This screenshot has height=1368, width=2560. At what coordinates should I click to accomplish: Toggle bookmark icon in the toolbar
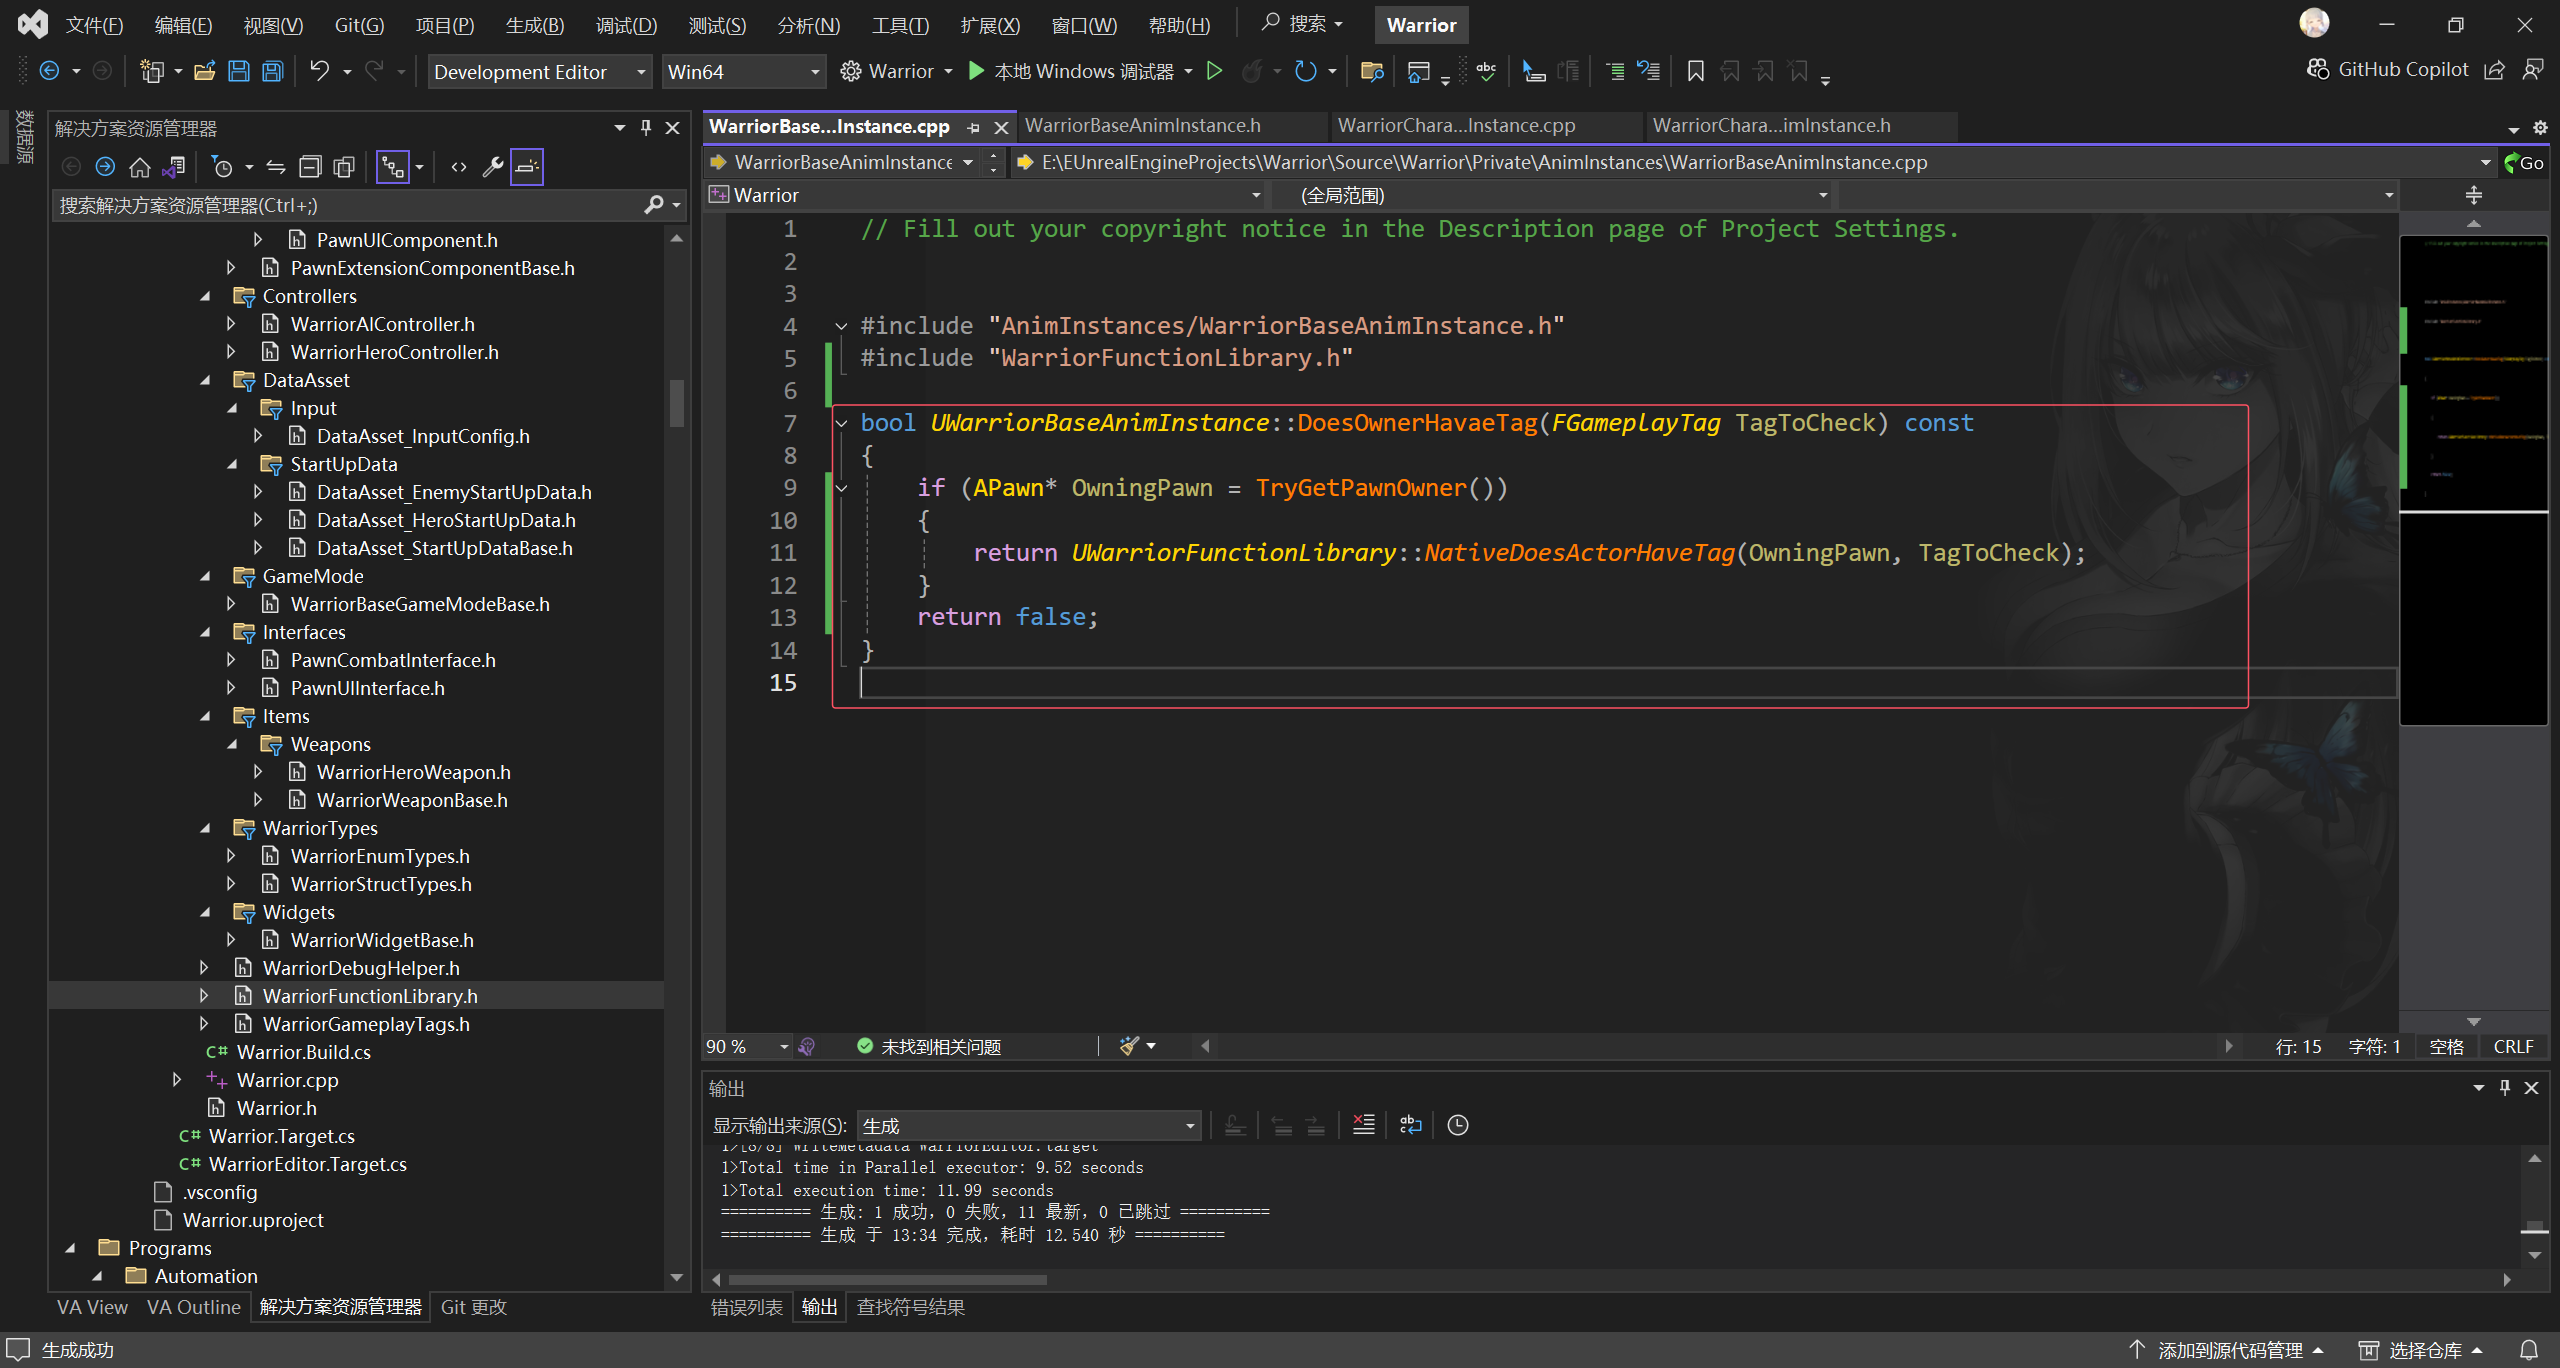pyautogui.click(x=1695, y=71)
